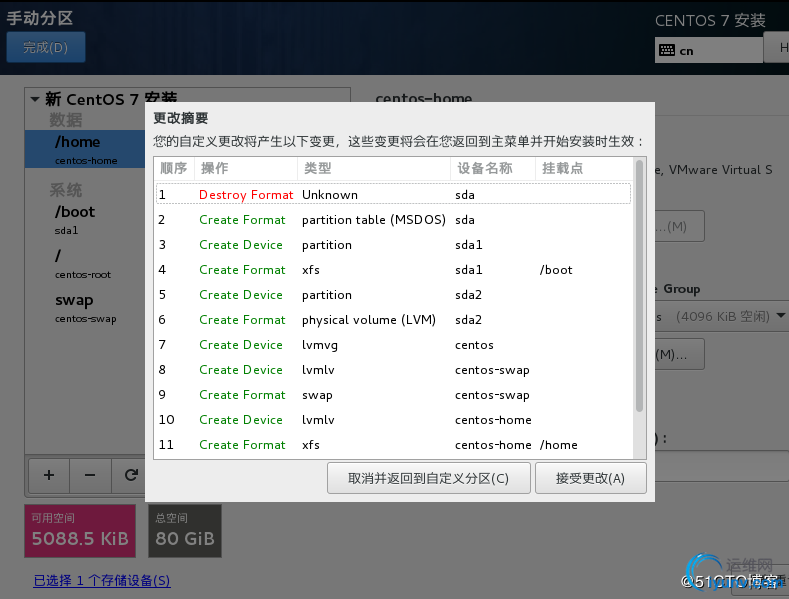Sort by the 设备名称 column header
789x599 pixels.
(493, 168)
